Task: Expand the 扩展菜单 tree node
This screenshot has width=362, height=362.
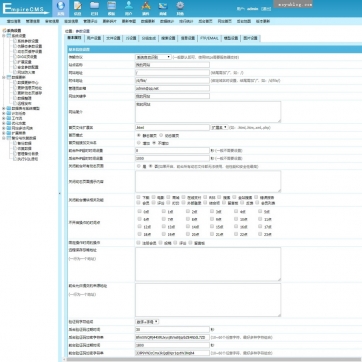Action: click(x=4, y=133)
